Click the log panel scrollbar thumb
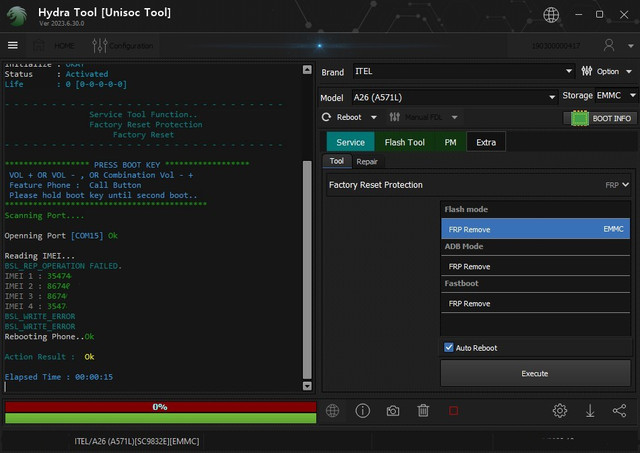This screenshot has width=640, height=453. [307, 270]
